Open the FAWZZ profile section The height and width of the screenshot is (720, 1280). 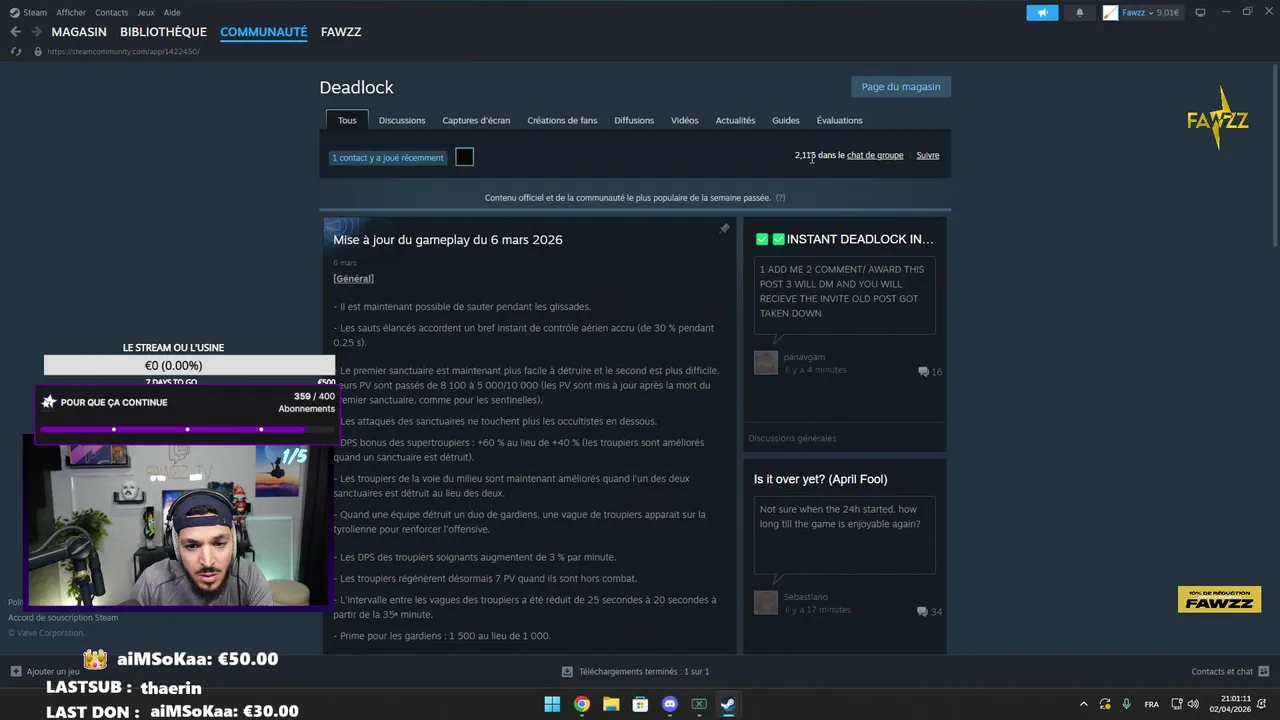(341, 32)
